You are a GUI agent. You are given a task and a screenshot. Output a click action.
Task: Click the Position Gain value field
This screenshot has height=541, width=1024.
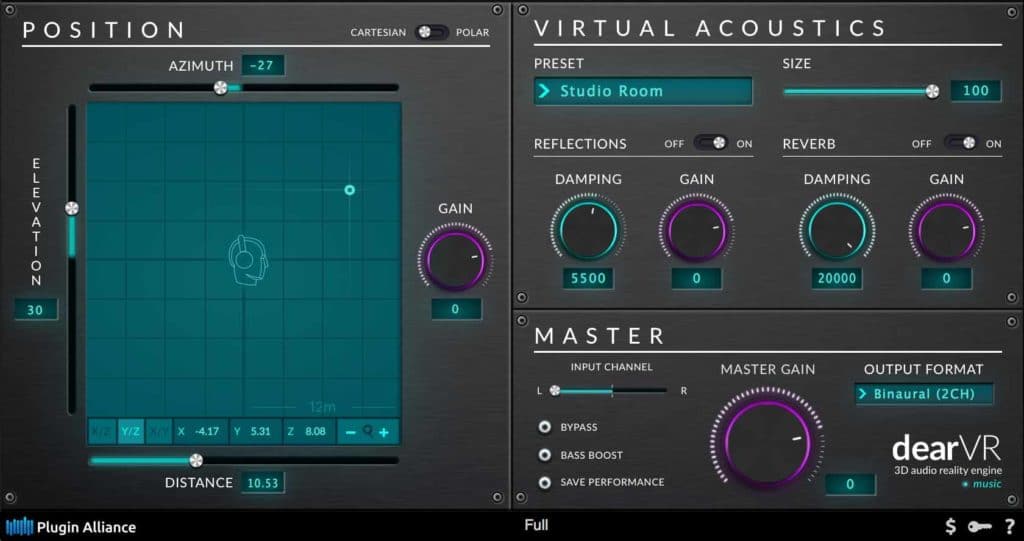[x=456, y=309]
